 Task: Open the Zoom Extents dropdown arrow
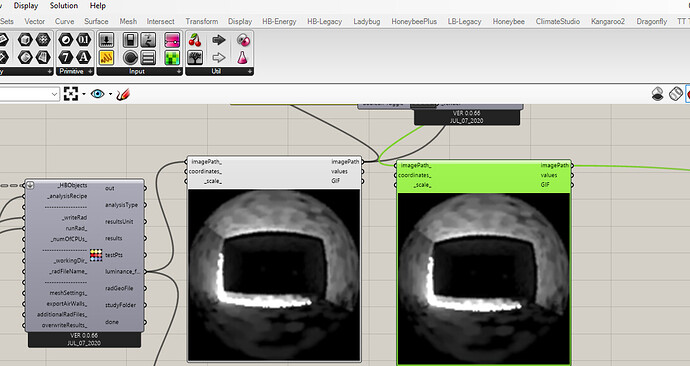[x=84, y=94]
